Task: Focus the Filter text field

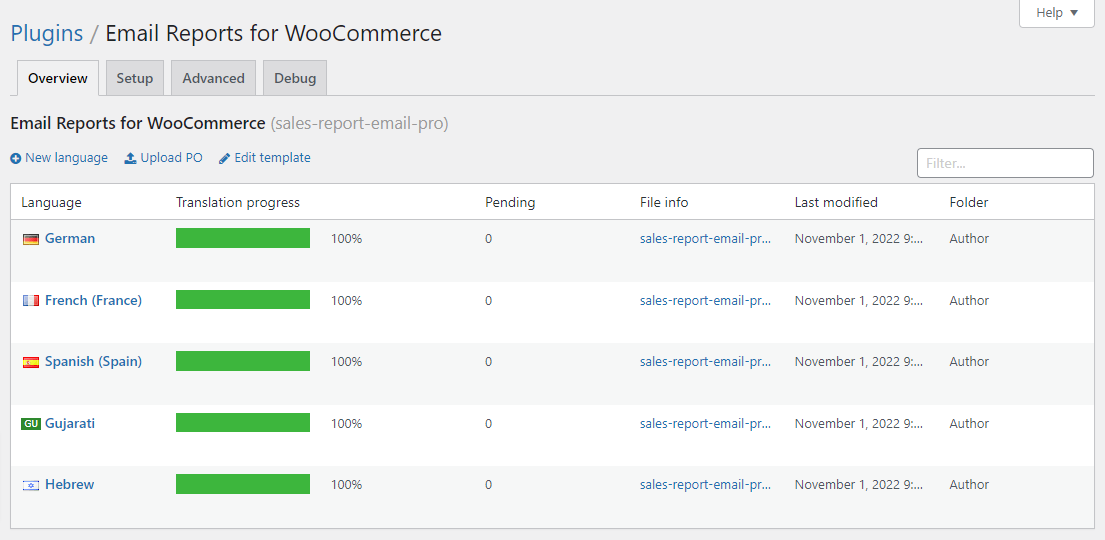Action: (x=1005, y=163)
